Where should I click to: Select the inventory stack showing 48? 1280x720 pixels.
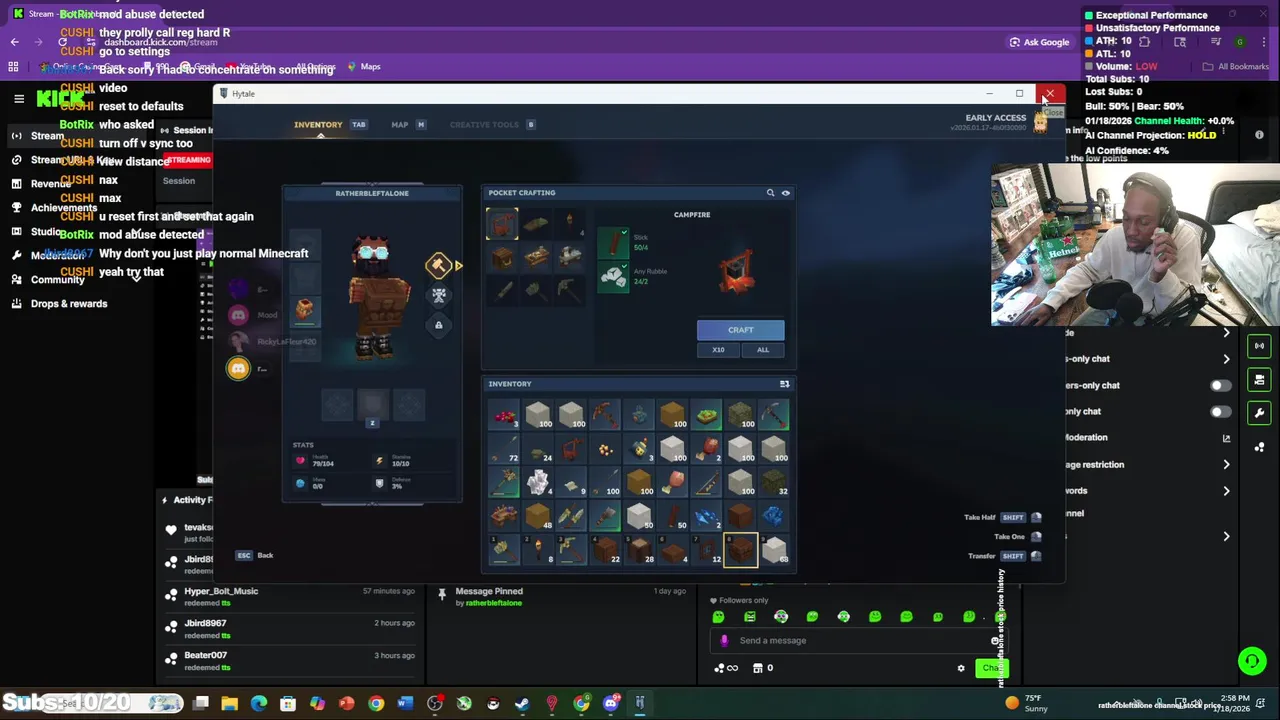click(537, 516)
